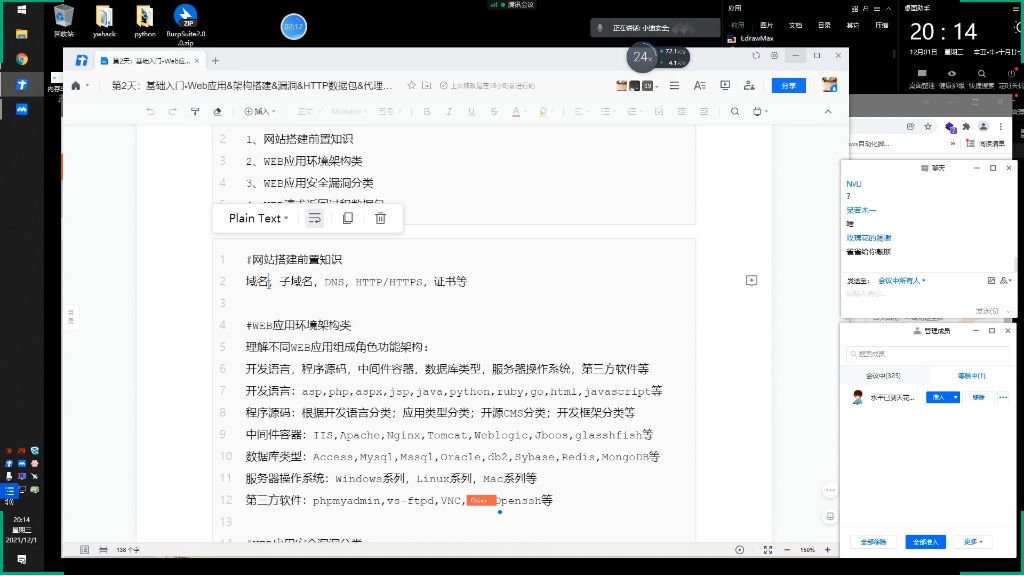Remove the waiting member 移除

(x=978, y=397)
